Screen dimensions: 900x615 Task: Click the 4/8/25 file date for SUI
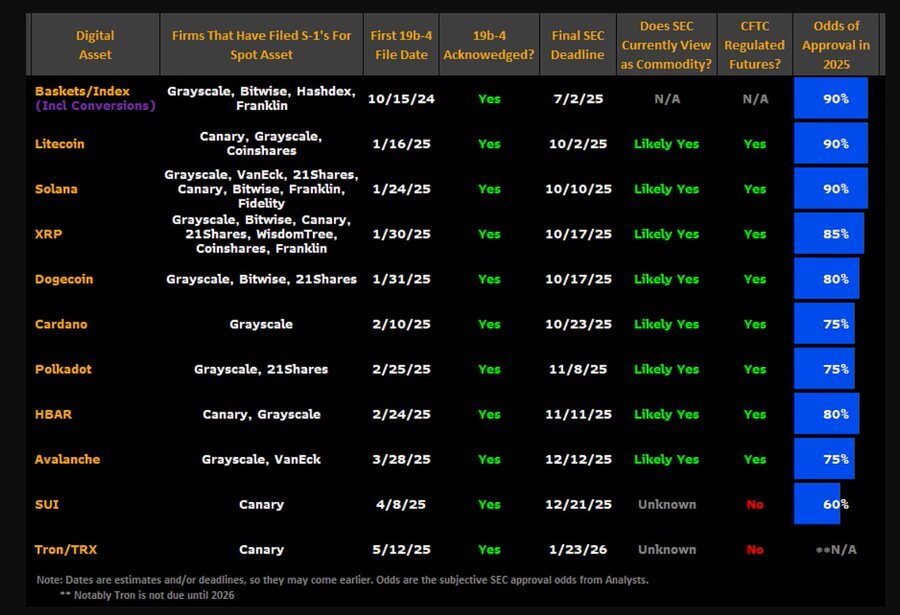401,504
